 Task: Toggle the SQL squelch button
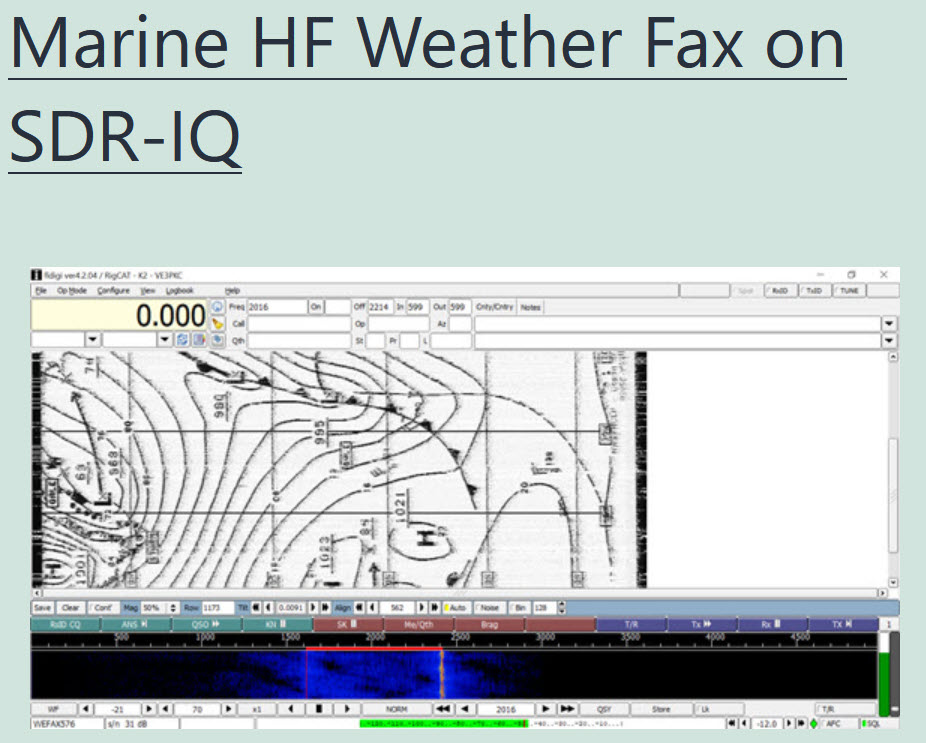pos(870,722)
